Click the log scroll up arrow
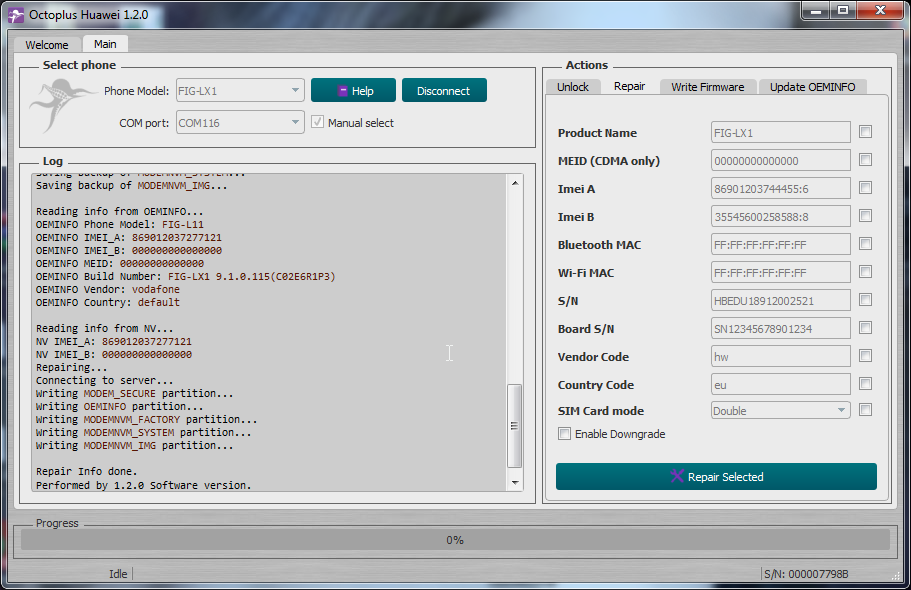Viewport: 911px width, 590px height. (515, 183)
